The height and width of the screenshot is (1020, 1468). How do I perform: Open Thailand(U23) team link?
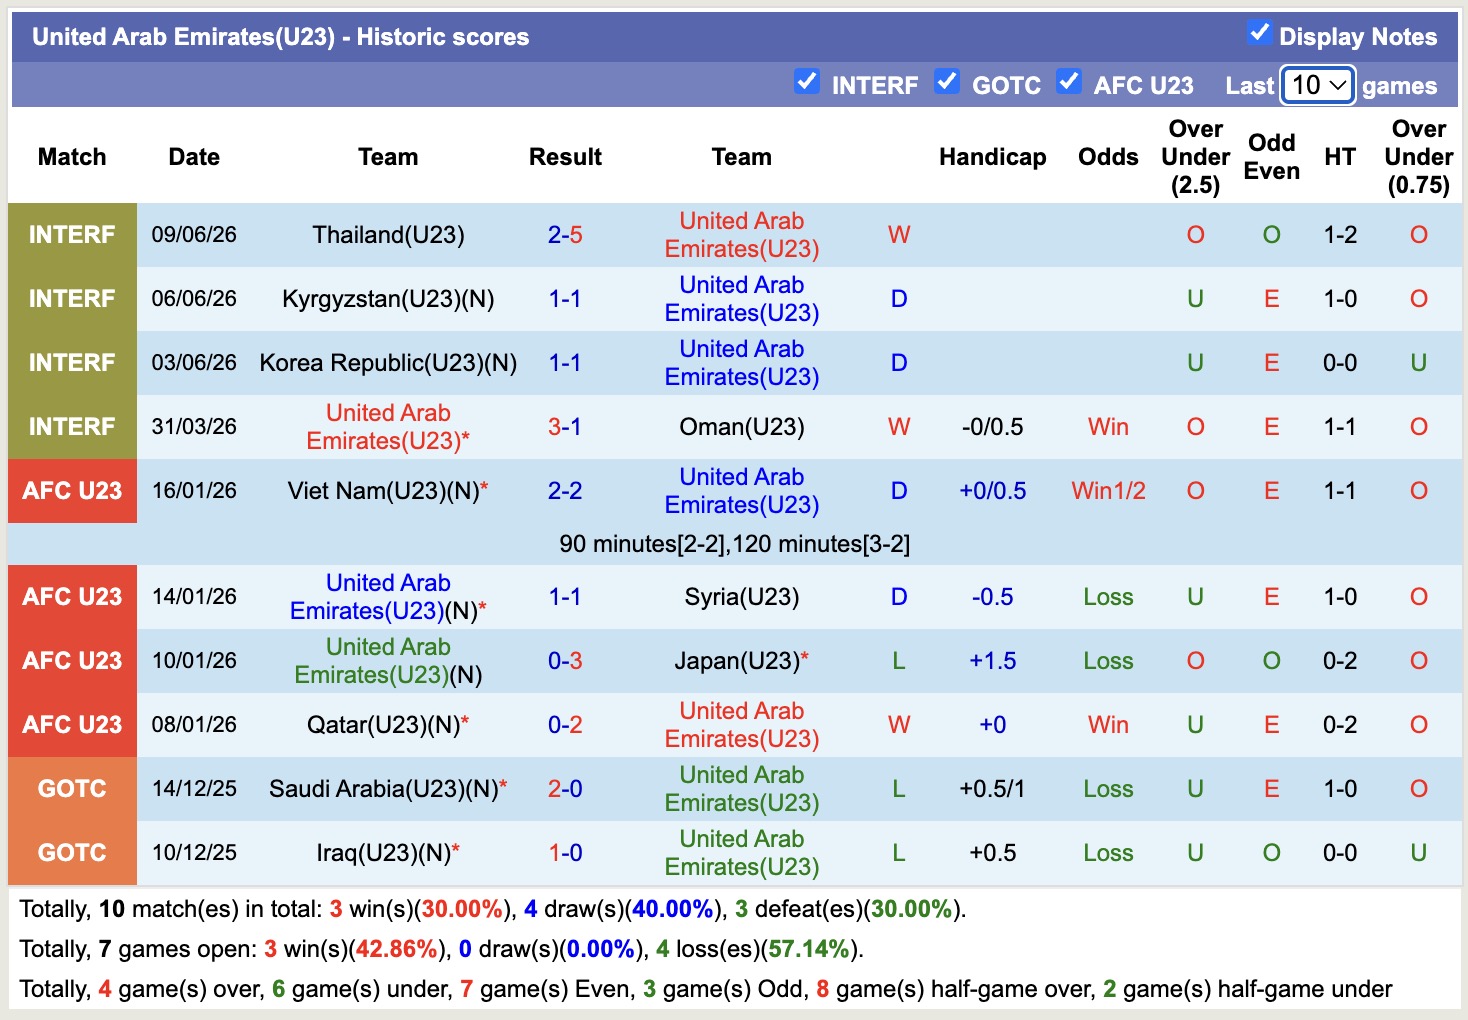[x=388, y=235]
